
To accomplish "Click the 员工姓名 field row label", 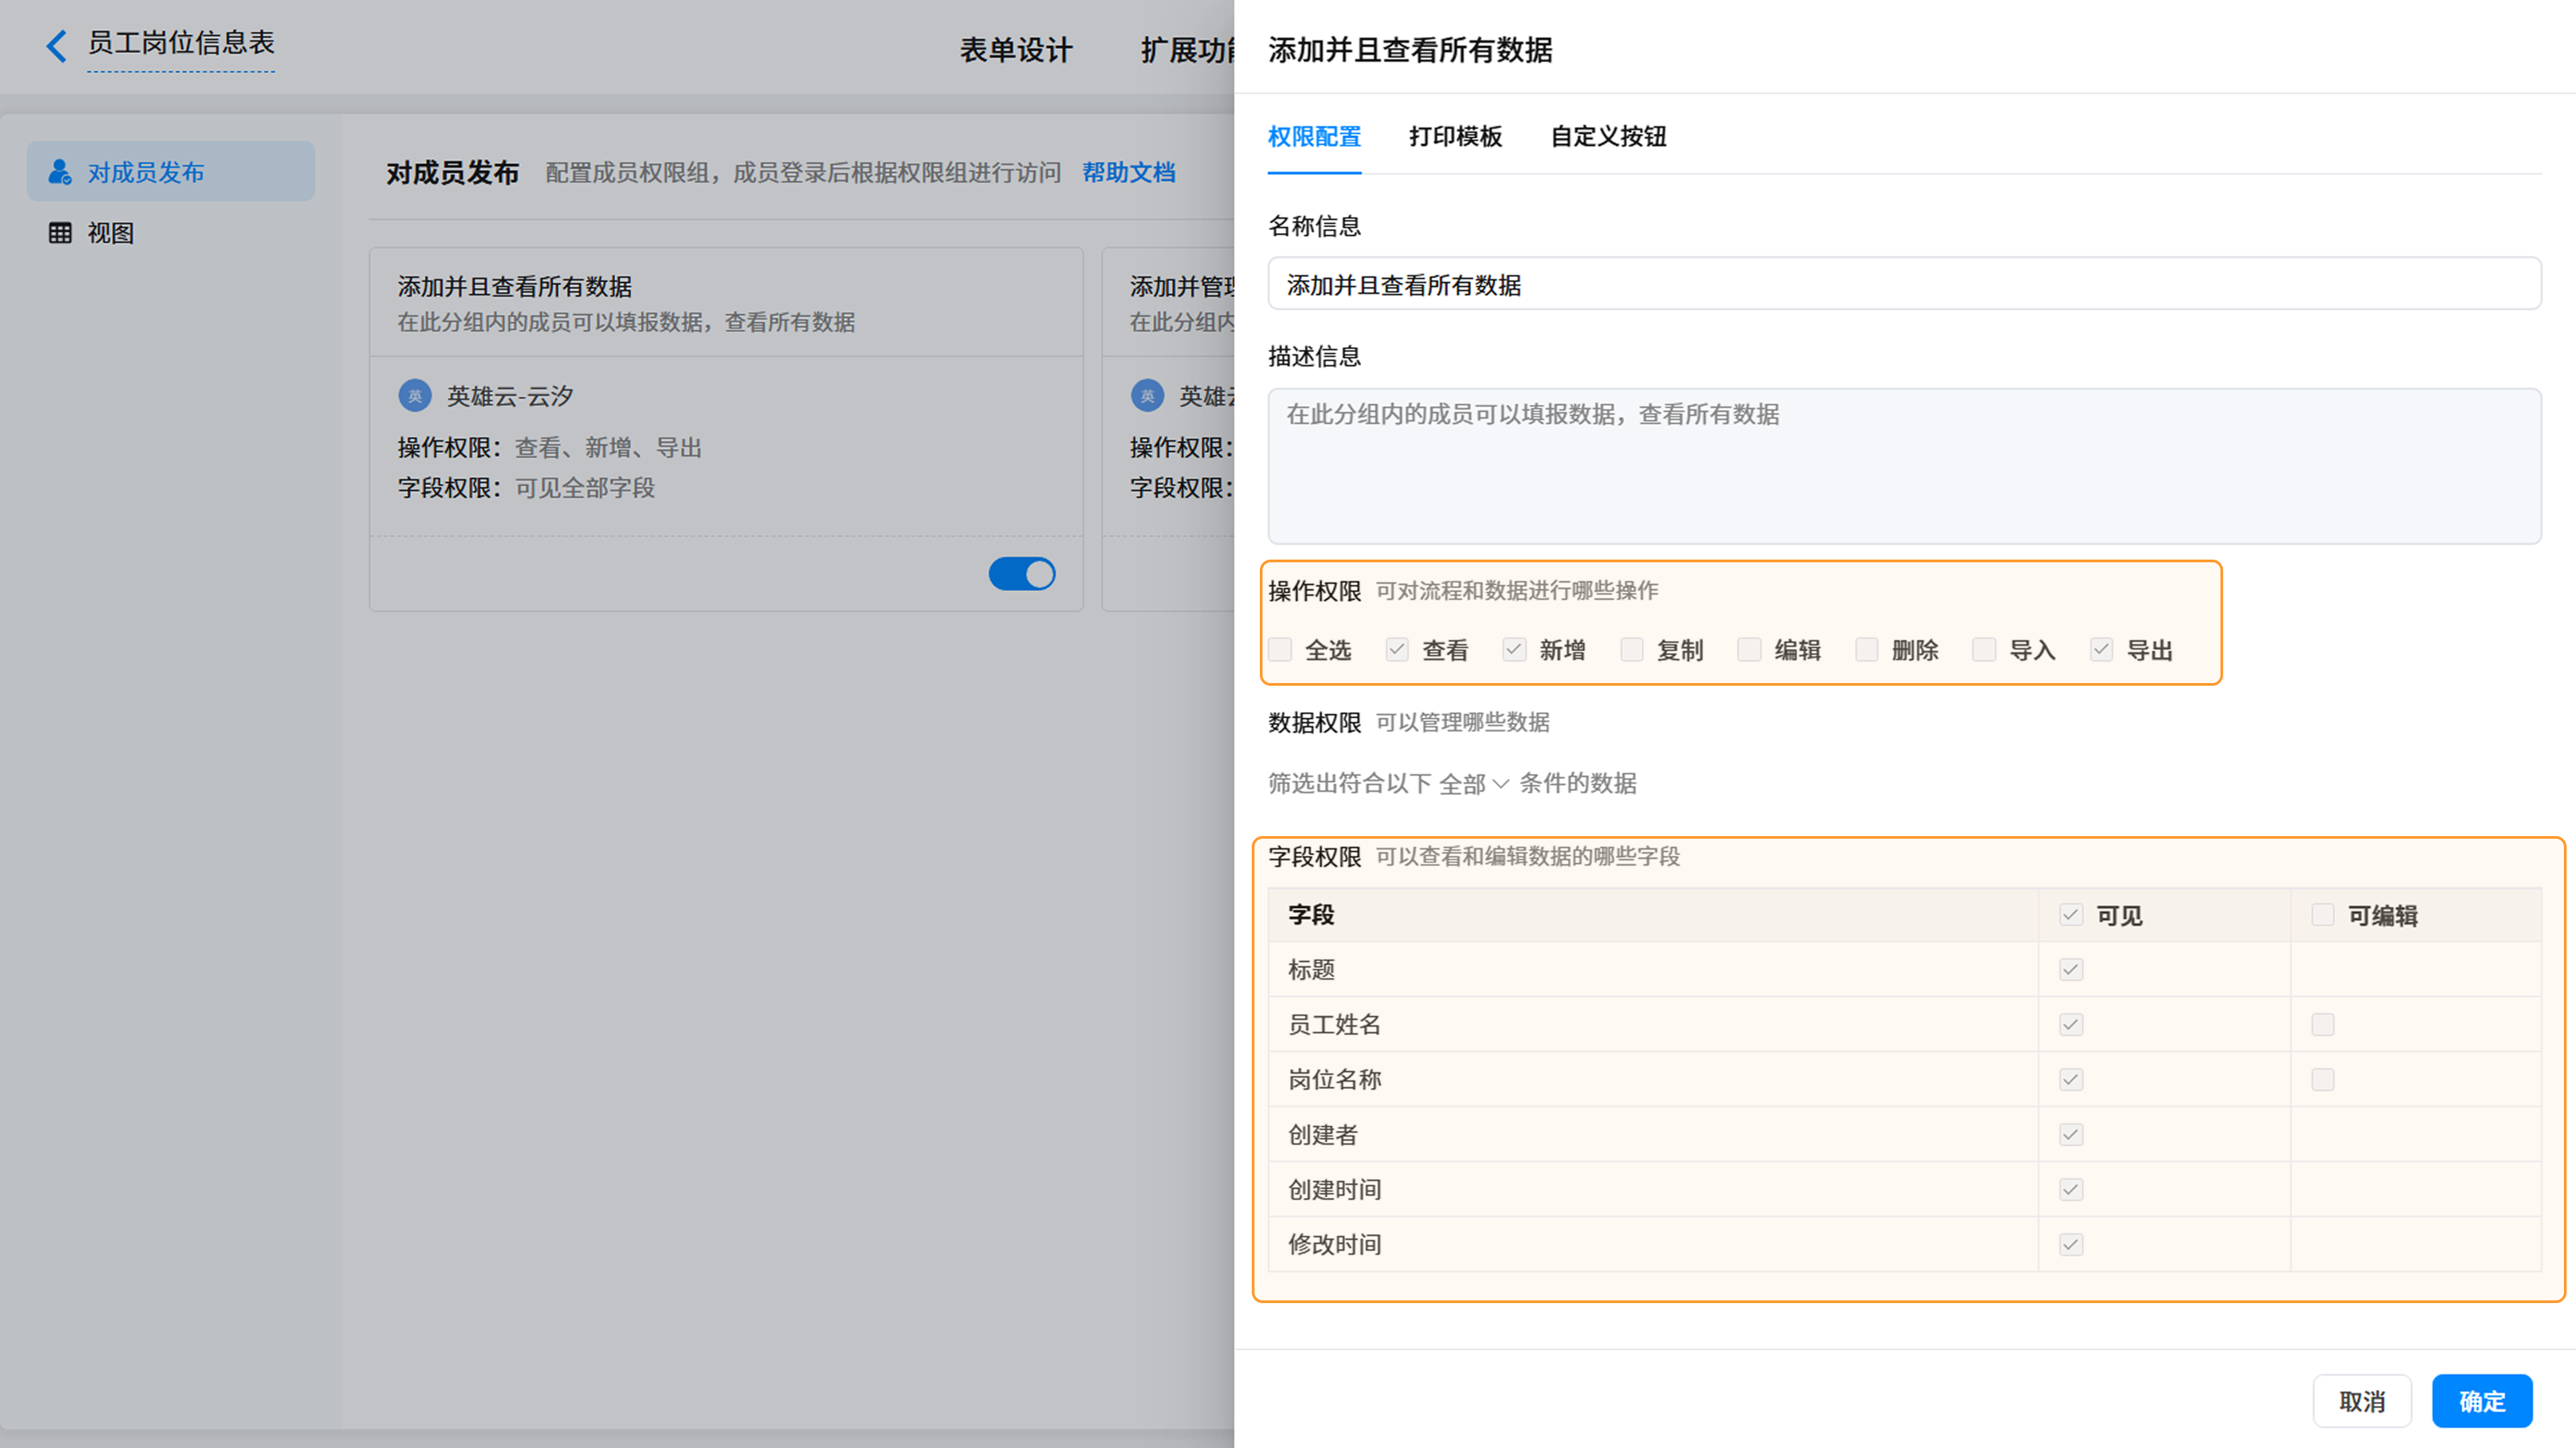I will pyautogui.click(x=1334, y=1025).
